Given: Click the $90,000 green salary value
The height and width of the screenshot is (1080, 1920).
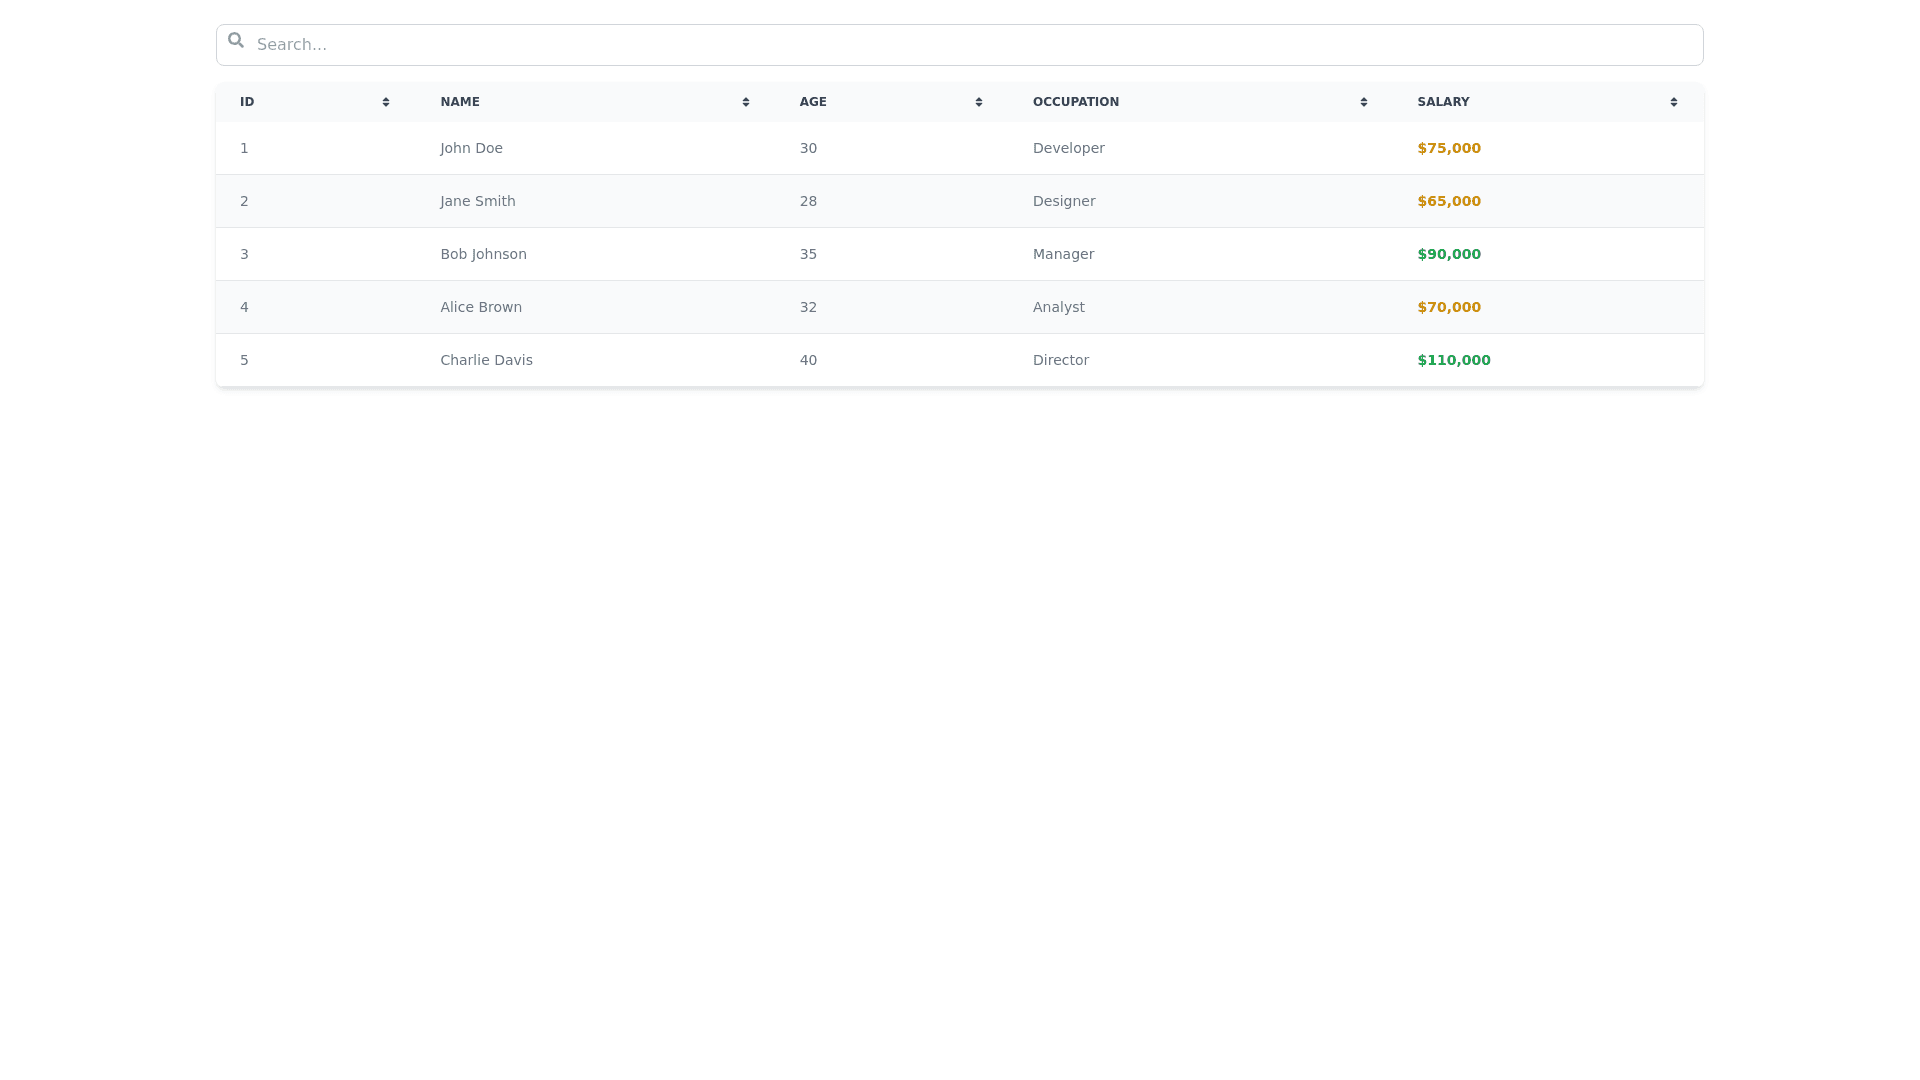Looking at the screenshot, I should (x=1448, y=254).
